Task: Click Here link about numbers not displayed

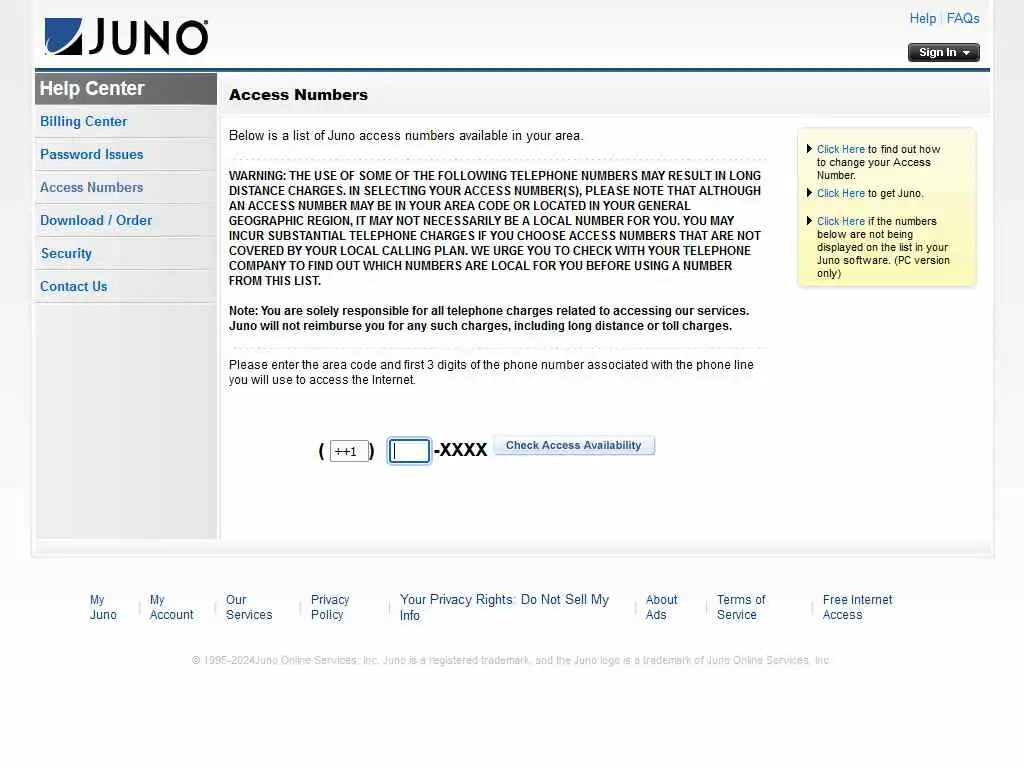Action: click(840, 221)
